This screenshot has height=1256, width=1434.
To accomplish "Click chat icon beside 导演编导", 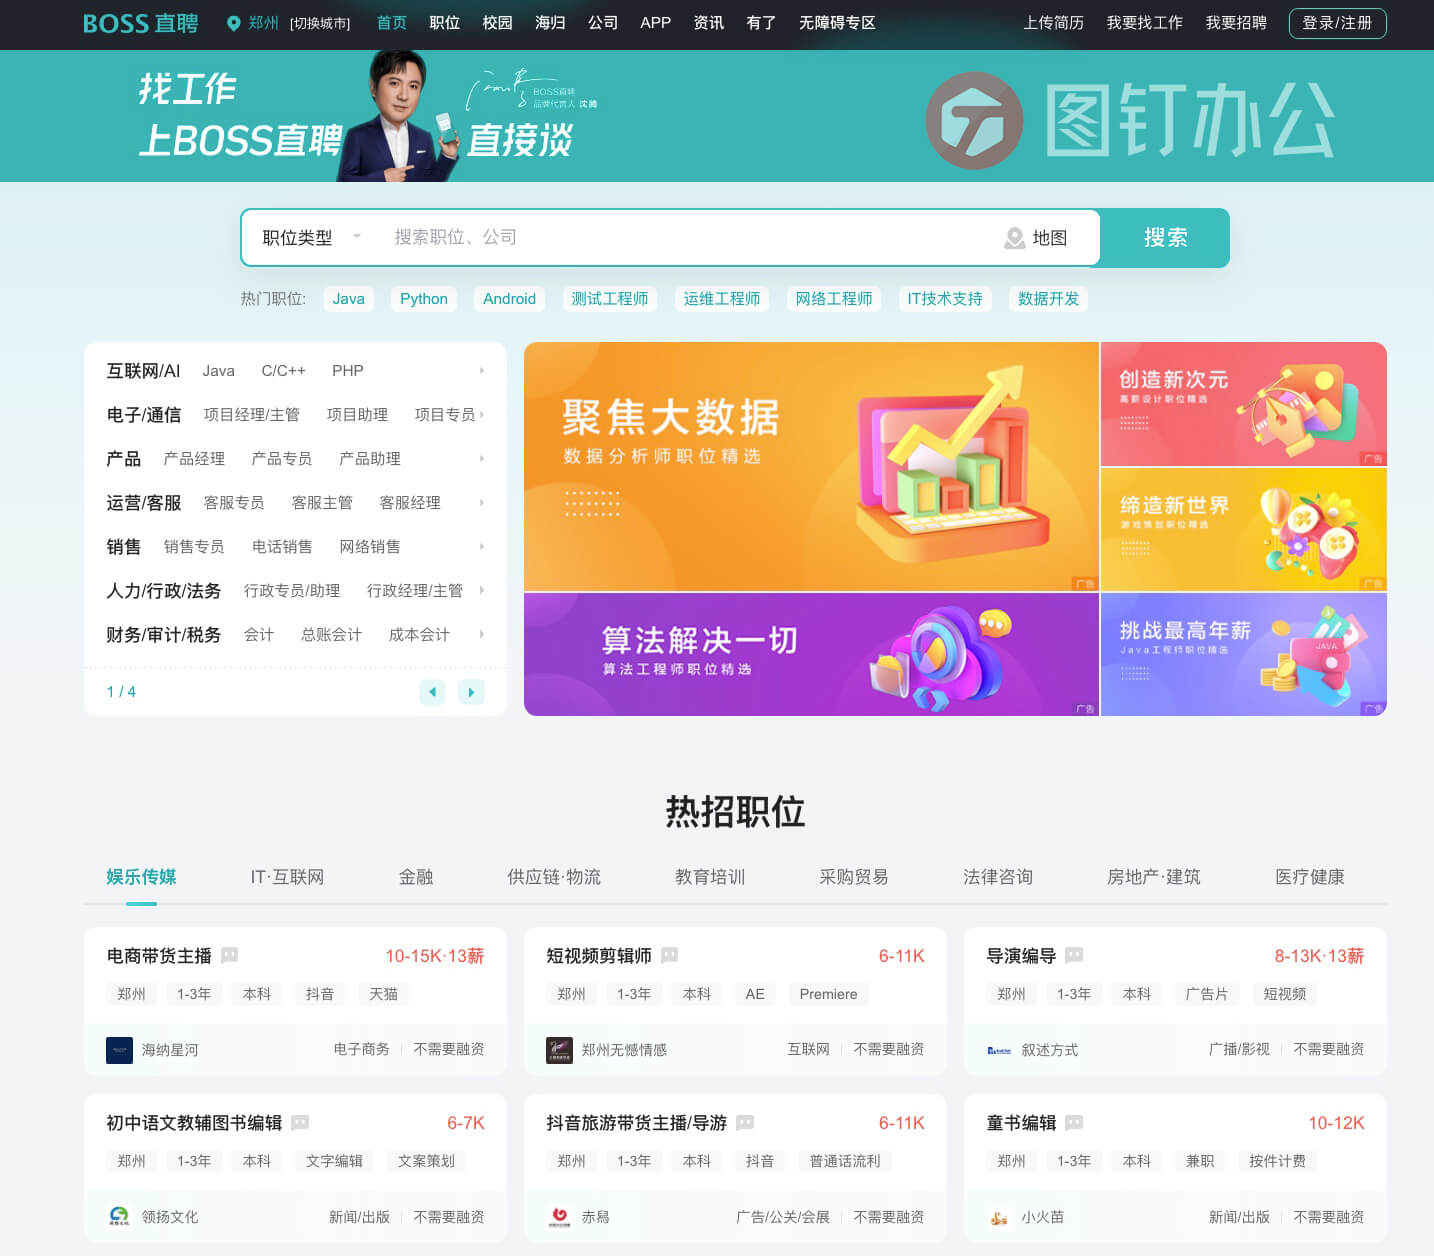I will [1074, 955].
